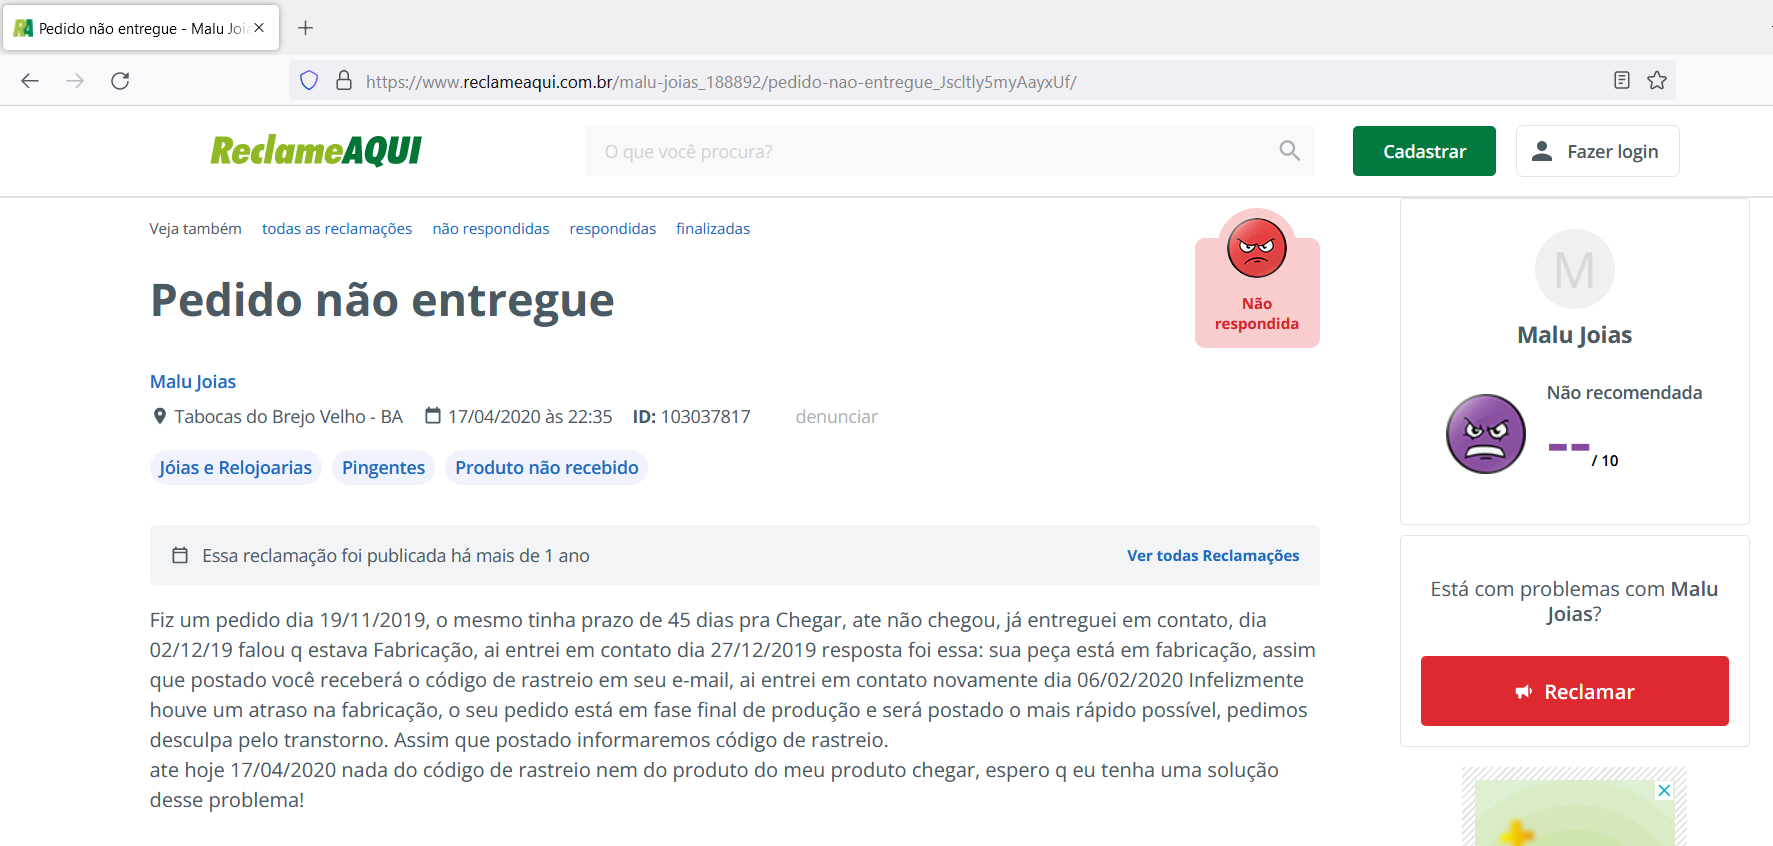Open the 'todas as reclamações' link
1773x846 pixels.
click(x=337, y=229)
